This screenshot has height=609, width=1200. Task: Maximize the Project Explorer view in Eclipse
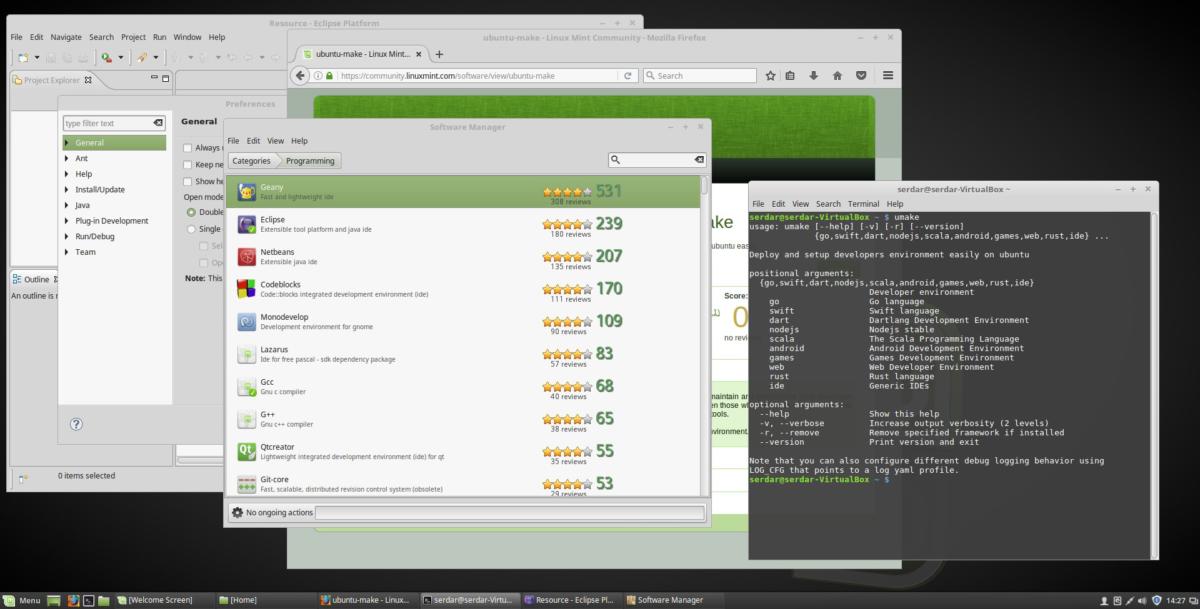pyautogui.click(x=166, y=79)
